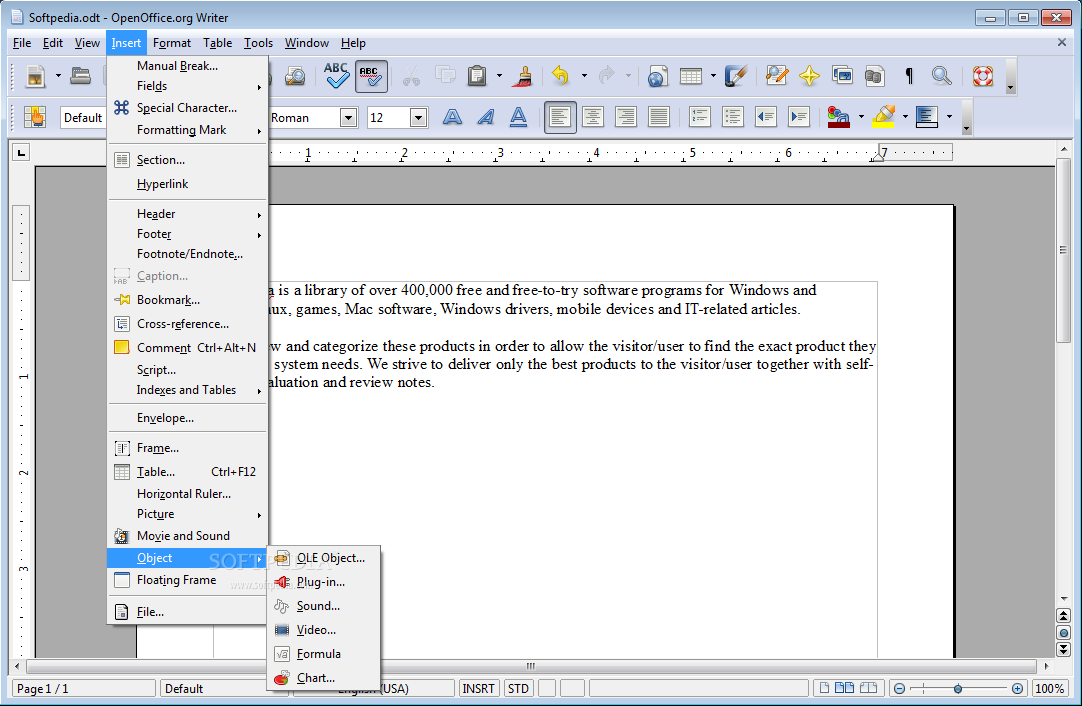Image resolution: width=1082 pixels, height=706 pixels.
Task: Click the 100% zoom level field
Action: coord(1049,689)
